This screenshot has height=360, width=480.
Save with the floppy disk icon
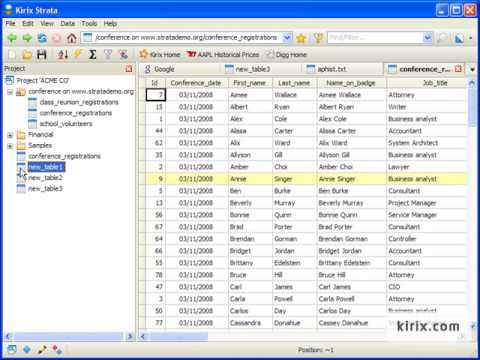coord(42,54)
